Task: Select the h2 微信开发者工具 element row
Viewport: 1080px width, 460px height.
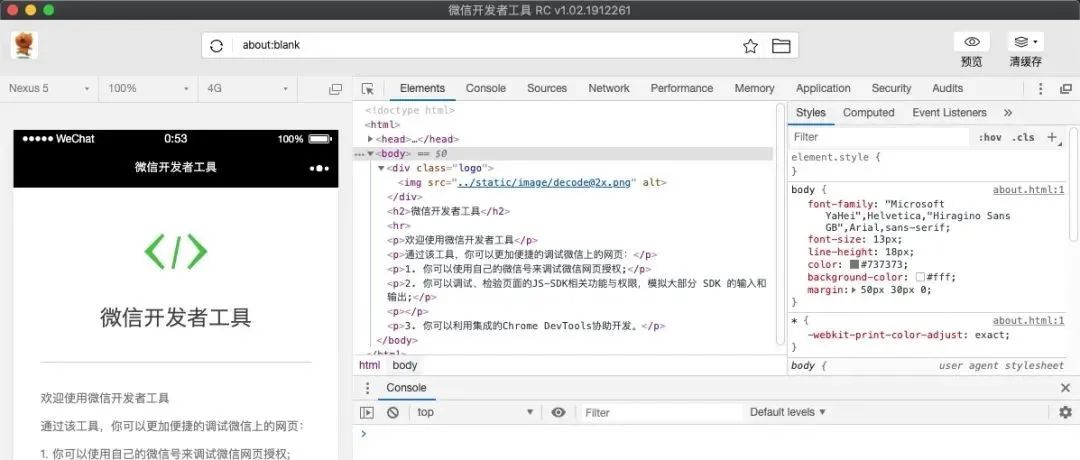Action: coord(449,211)
